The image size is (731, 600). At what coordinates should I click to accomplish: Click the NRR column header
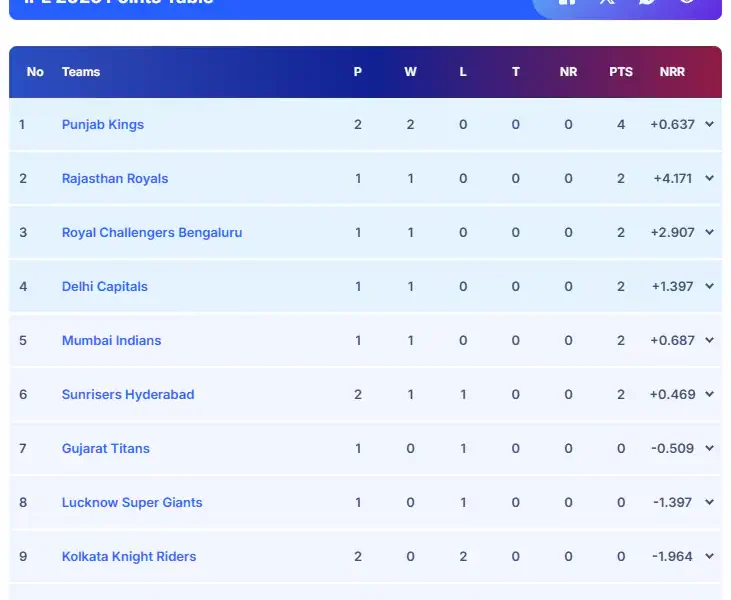(672, 72)
